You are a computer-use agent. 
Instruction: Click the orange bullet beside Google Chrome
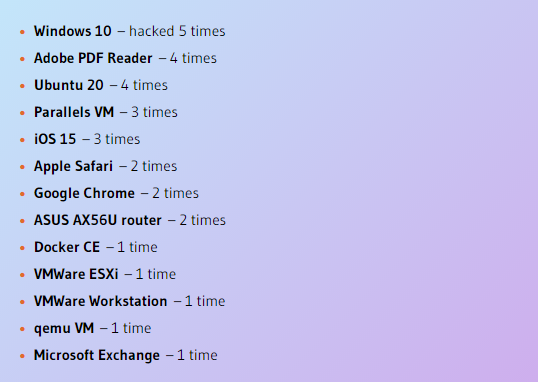pyautogui.click(x=23, y=194)
